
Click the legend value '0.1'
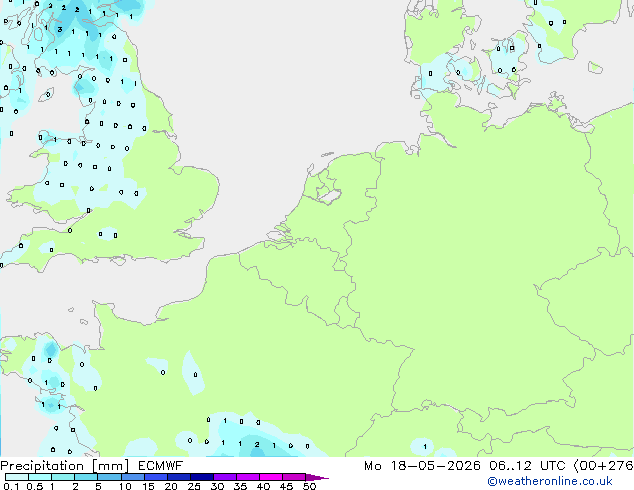[x=11, y=486]
